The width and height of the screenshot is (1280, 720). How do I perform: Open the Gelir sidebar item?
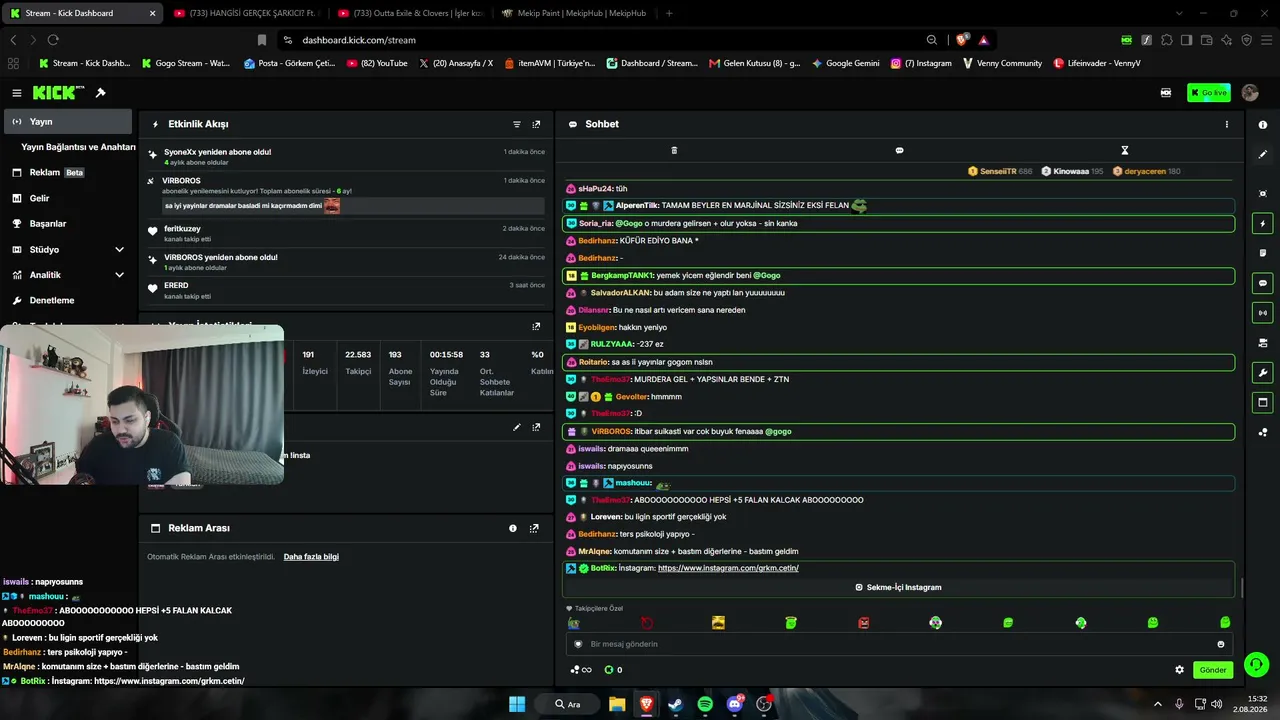[69, 198]
